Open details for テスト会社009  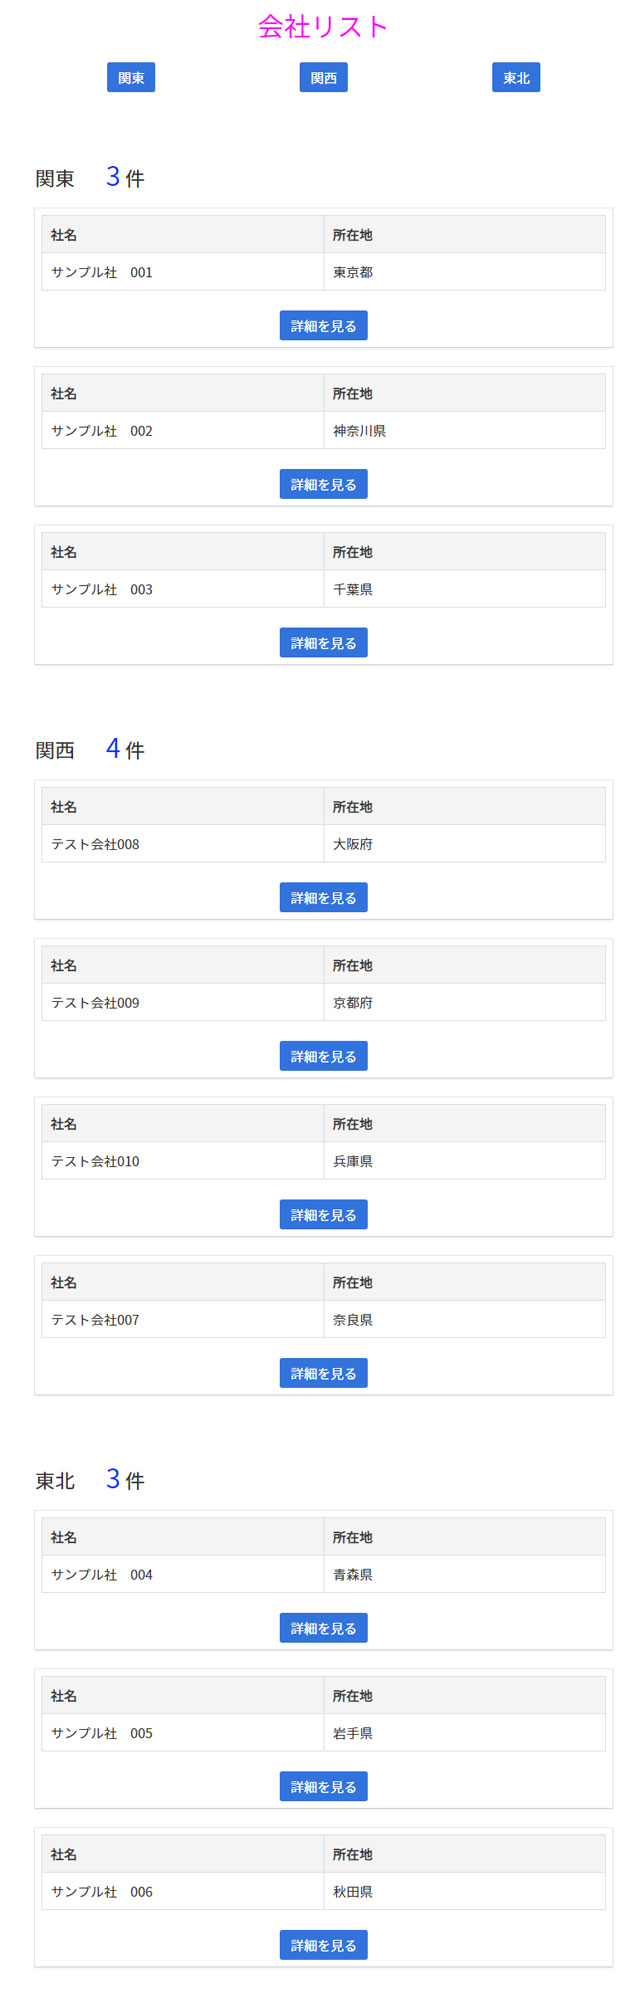point(323,1056)
